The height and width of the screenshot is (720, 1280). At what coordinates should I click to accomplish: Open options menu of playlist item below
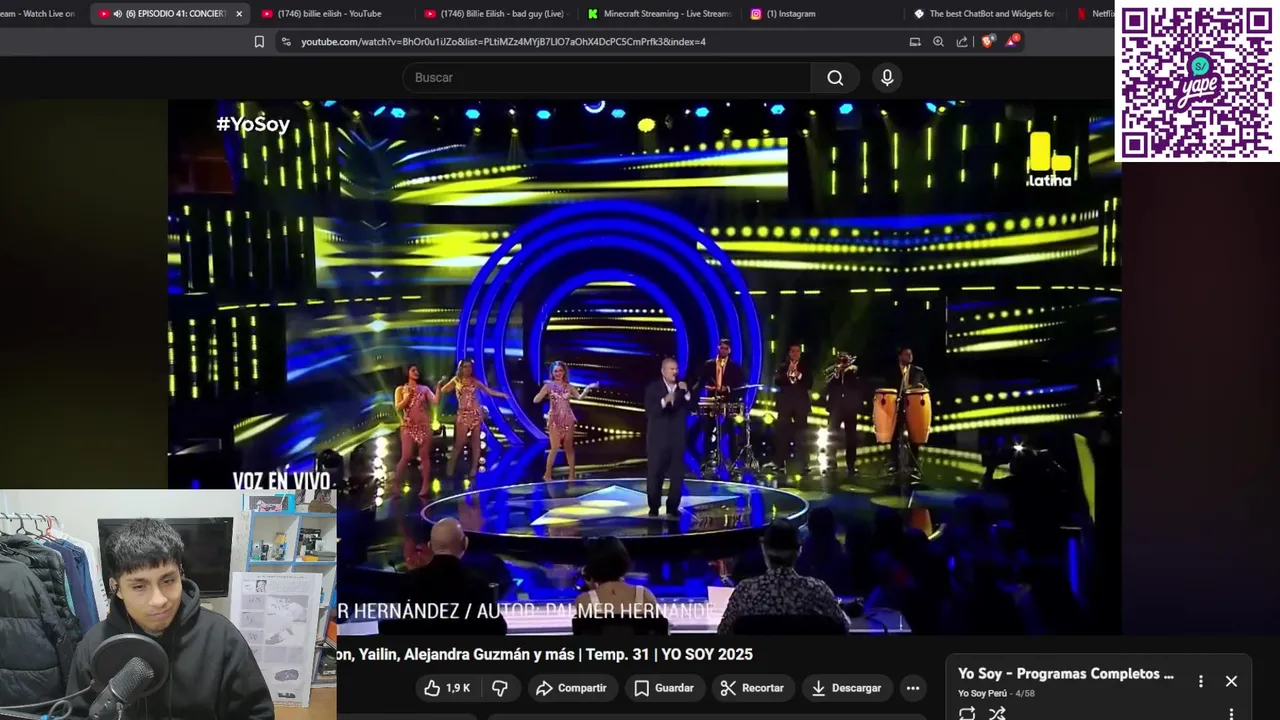1231,713
